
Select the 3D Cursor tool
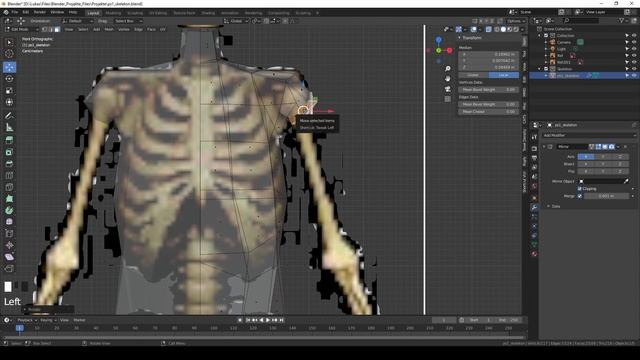(x=9, y=54)
